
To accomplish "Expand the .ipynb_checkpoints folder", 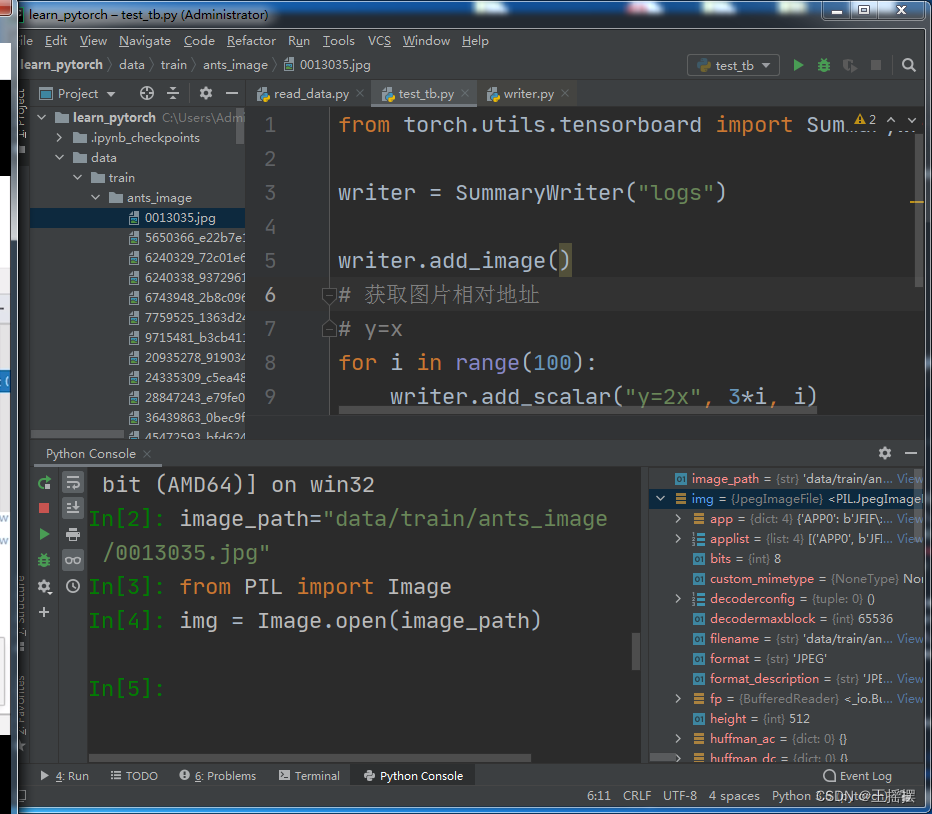I will pyautogui.click(x=61, y=138).
